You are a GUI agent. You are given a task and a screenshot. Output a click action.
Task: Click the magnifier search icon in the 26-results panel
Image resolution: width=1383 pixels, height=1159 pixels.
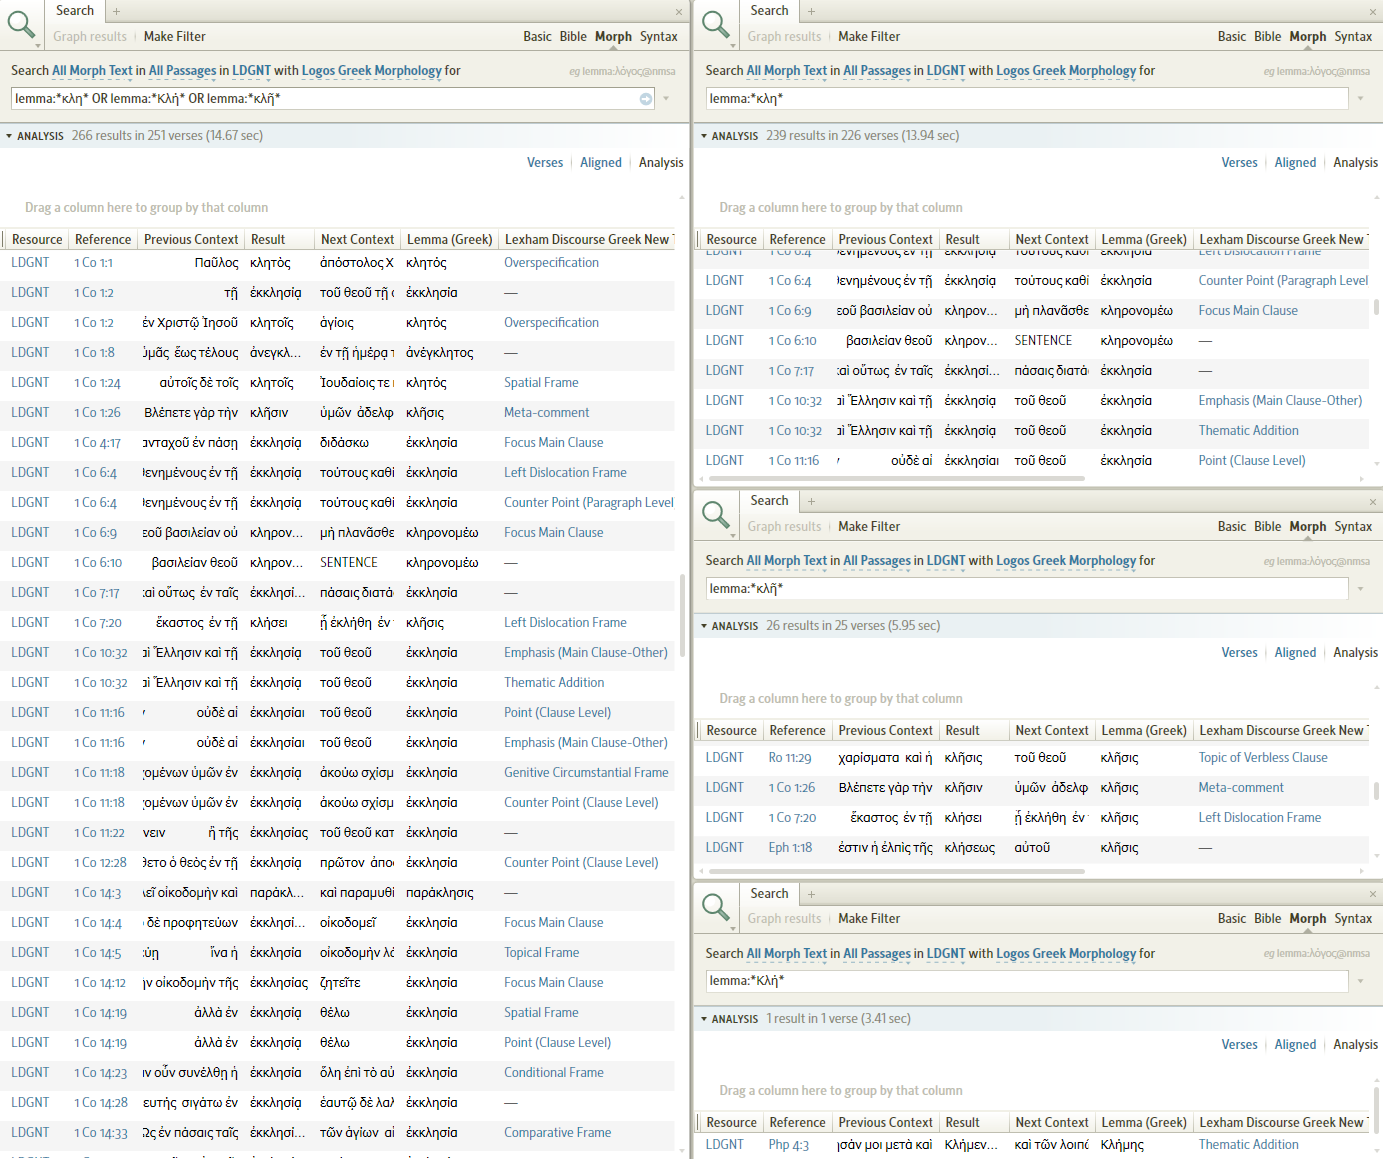(x=716, y=514)
